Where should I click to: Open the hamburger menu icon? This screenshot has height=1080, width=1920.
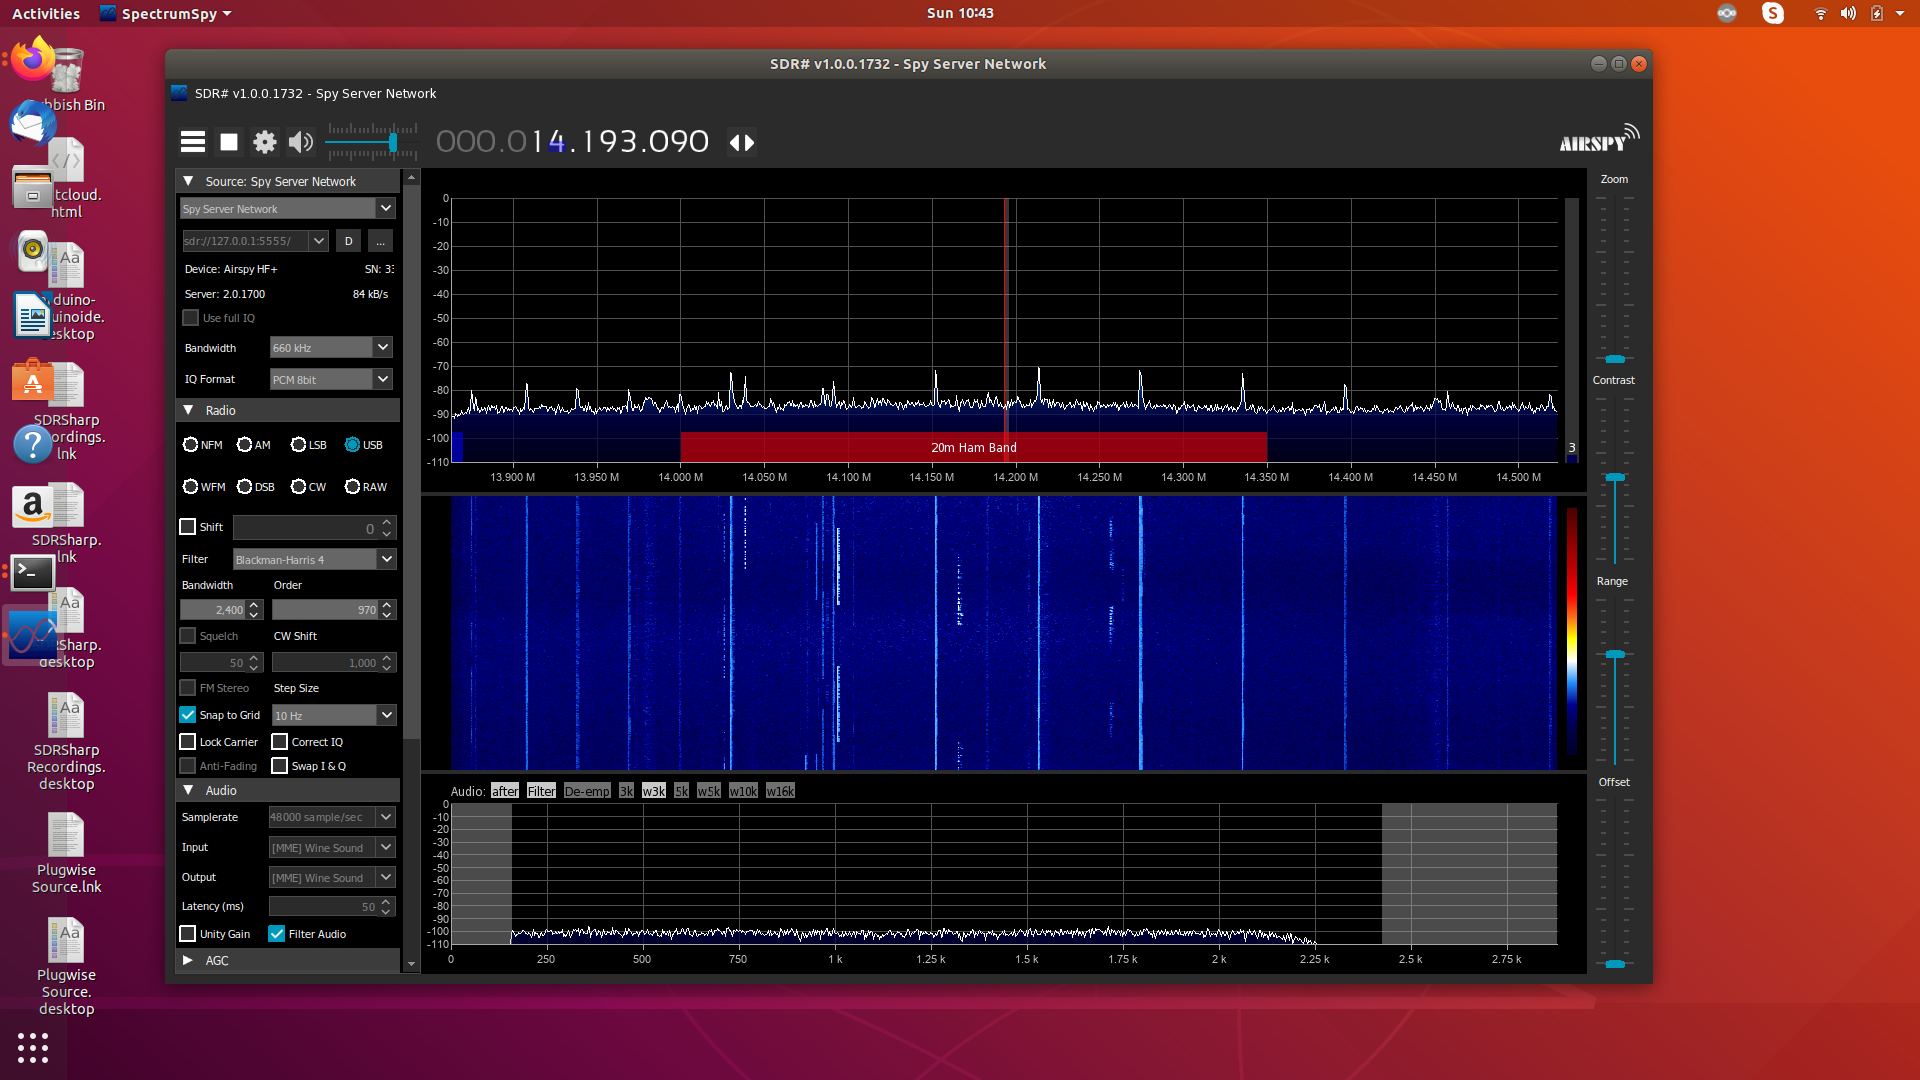pyautogui.click(x=193, y=142)
